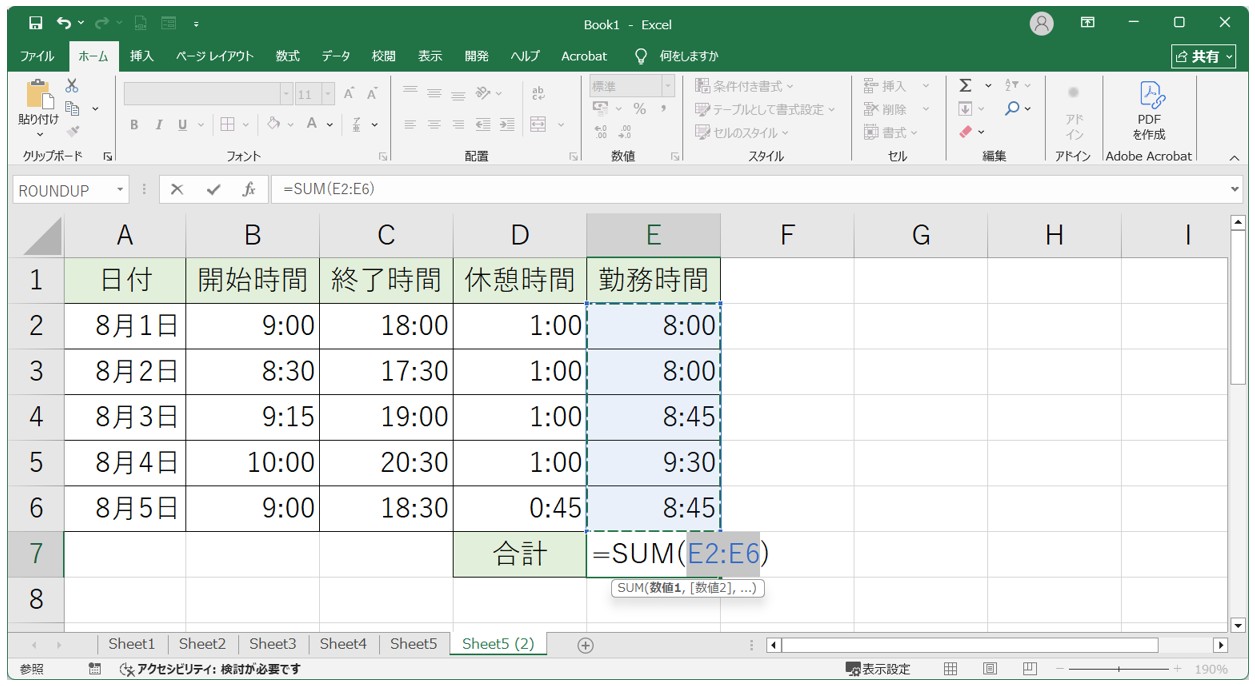Open the Conditional Formatting dropdown
The width and height of the screenshot is (1255, 686).
(744, 86)
